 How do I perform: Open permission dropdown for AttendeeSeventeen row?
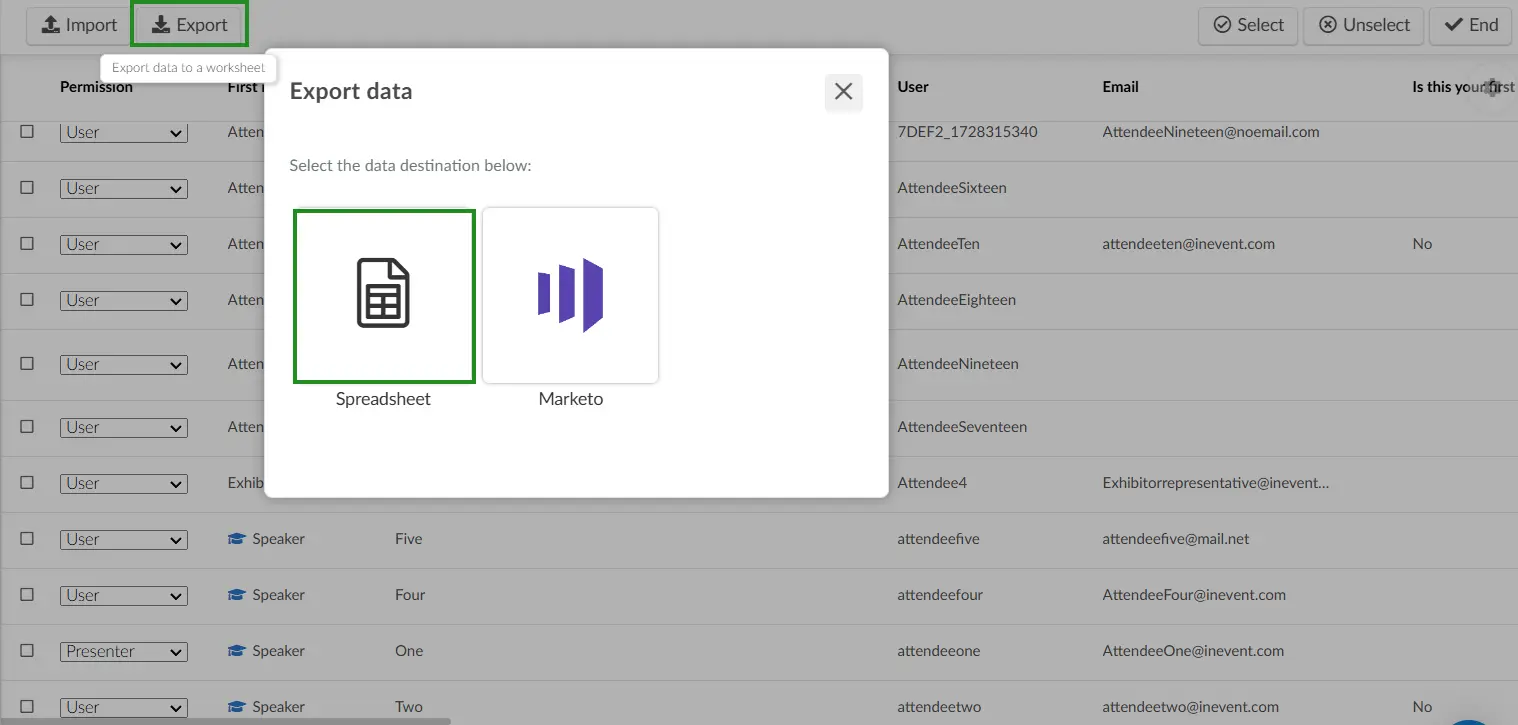click(124, 427)
